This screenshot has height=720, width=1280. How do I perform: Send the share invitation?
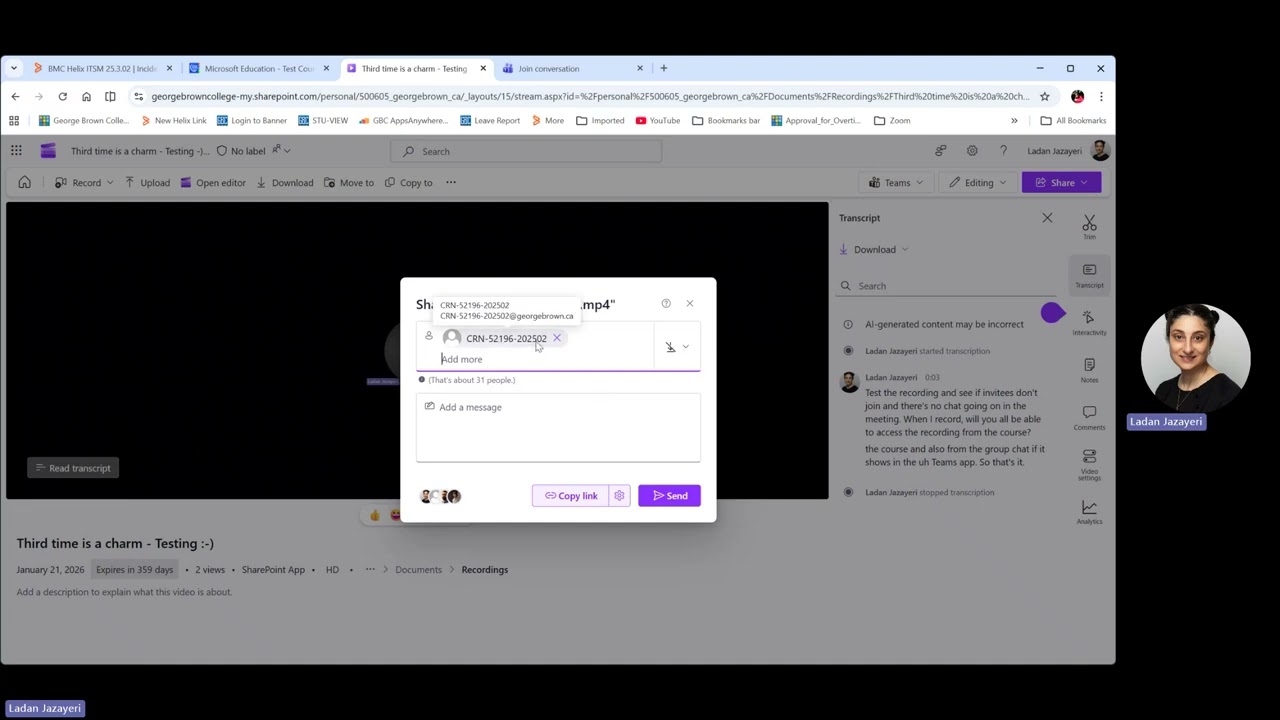click(x=669, y=496)
